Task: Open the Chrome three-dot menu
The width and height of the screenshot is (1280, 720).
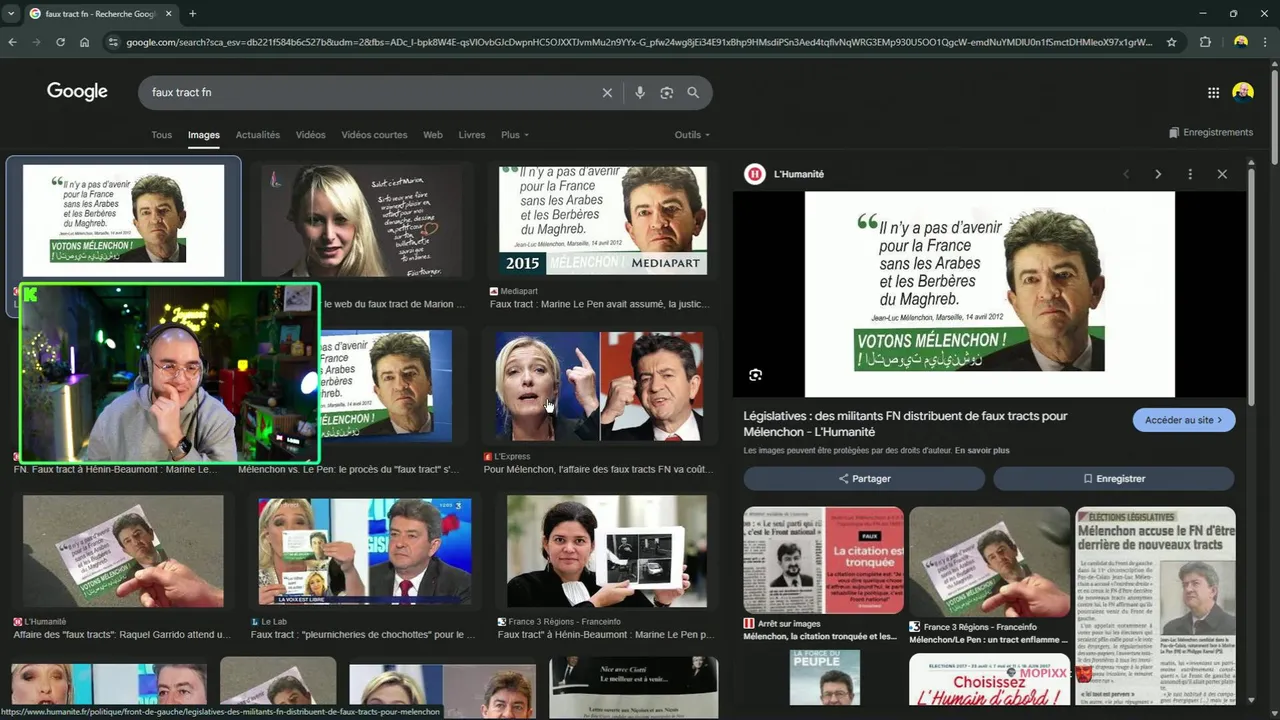Action: pos(1266,42)
